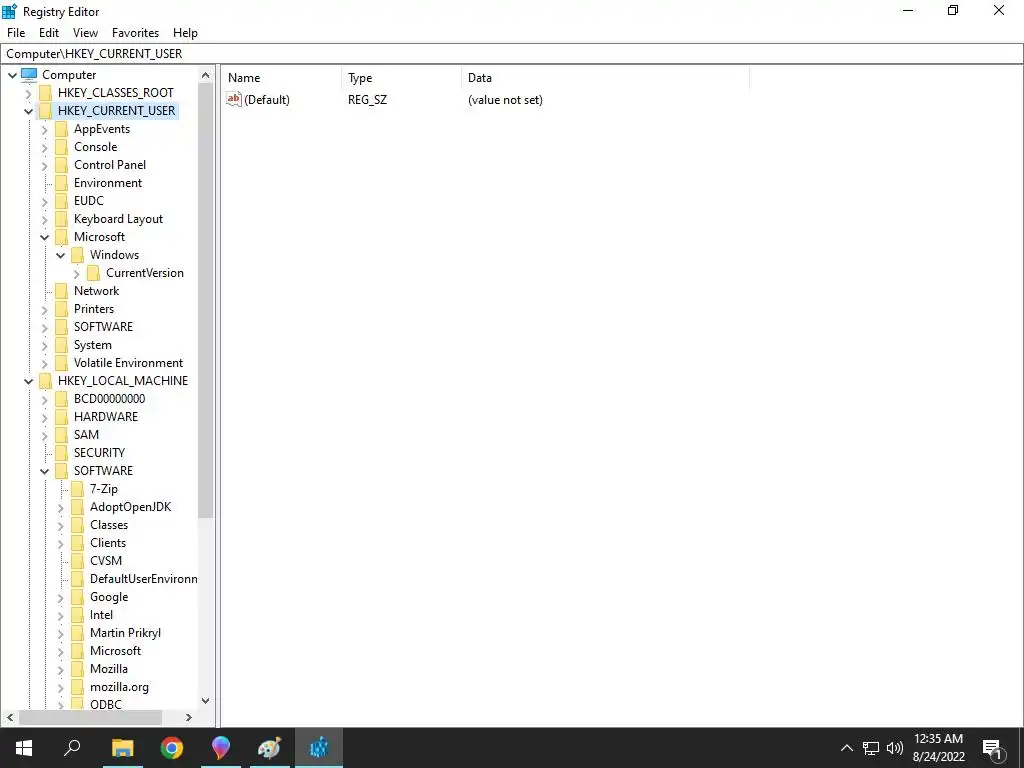Open the volume control in system tray
Viewport: 1024px width, 768px height.
click(895, 748)
